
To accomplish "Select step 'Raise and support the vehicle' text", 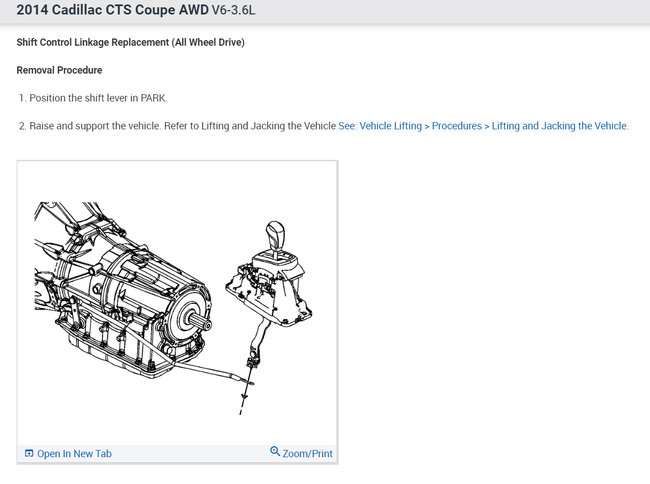I will coord(95,126).
